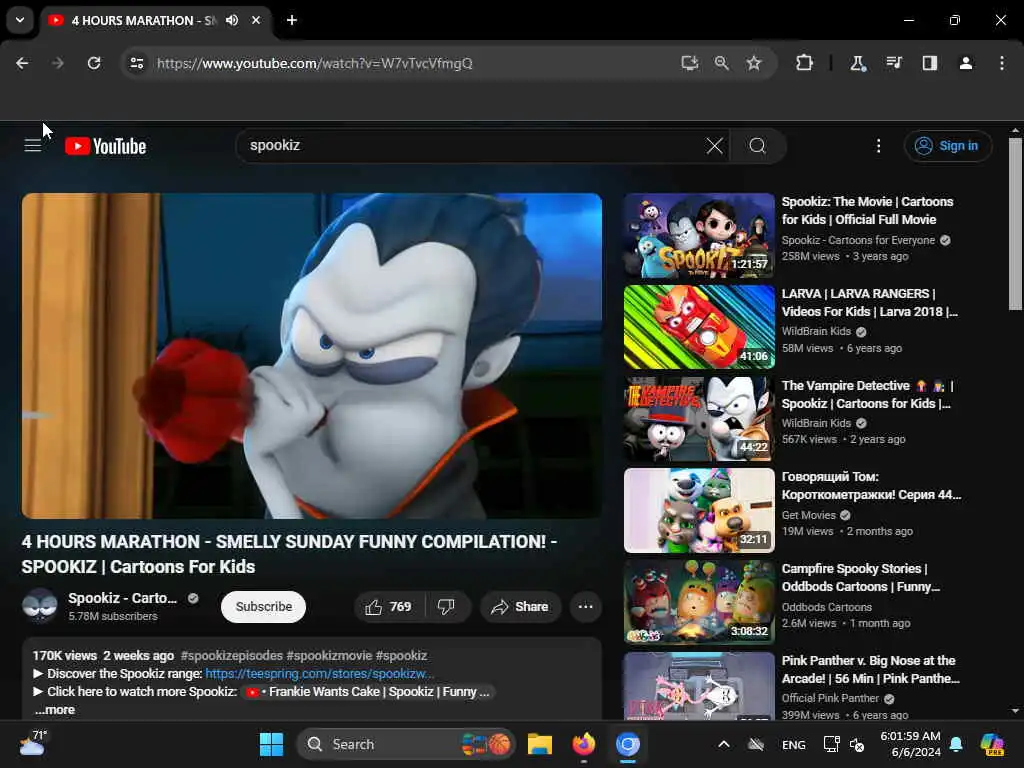The image size is (1024, 768).
Task: Toggle browser side panel
Action: click(930, 63)
